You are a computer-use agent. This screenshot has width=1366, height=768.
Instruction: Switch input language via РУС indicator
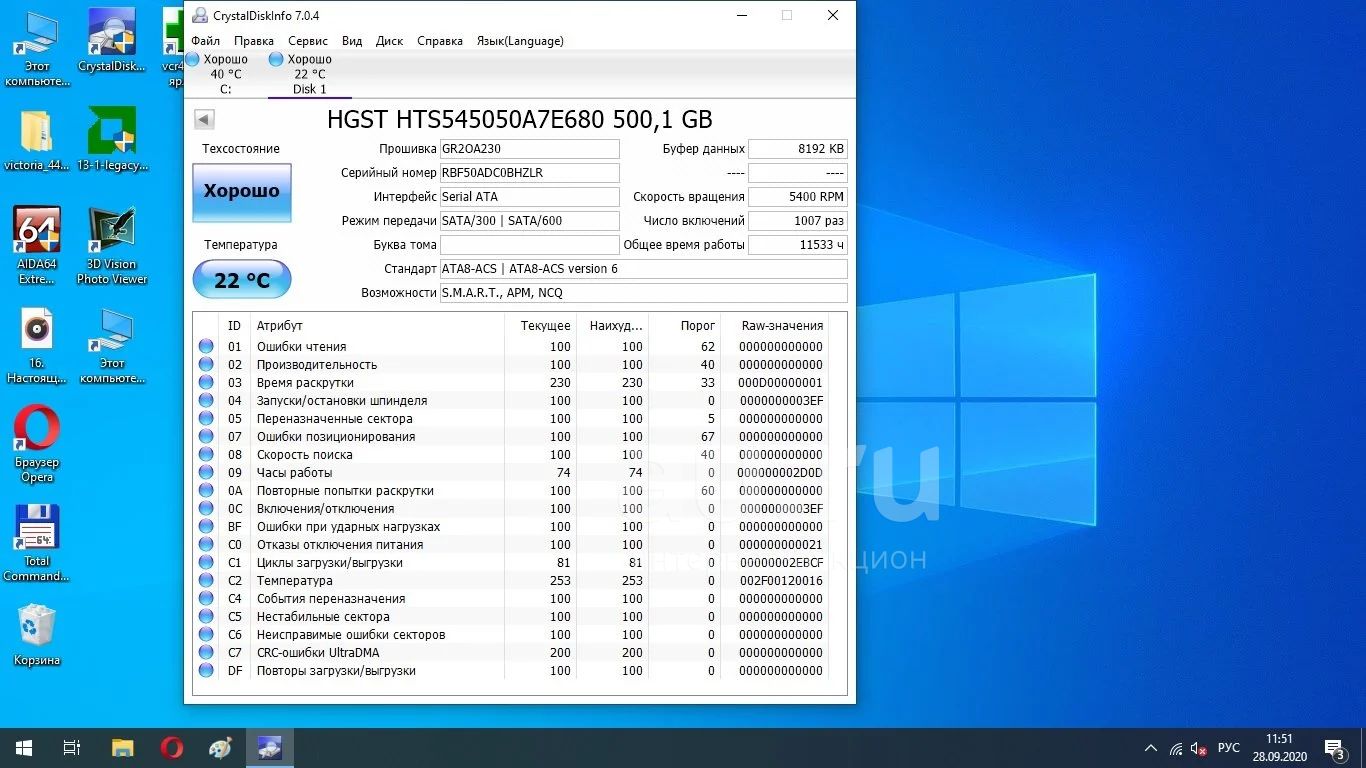tap(1229, 748)
